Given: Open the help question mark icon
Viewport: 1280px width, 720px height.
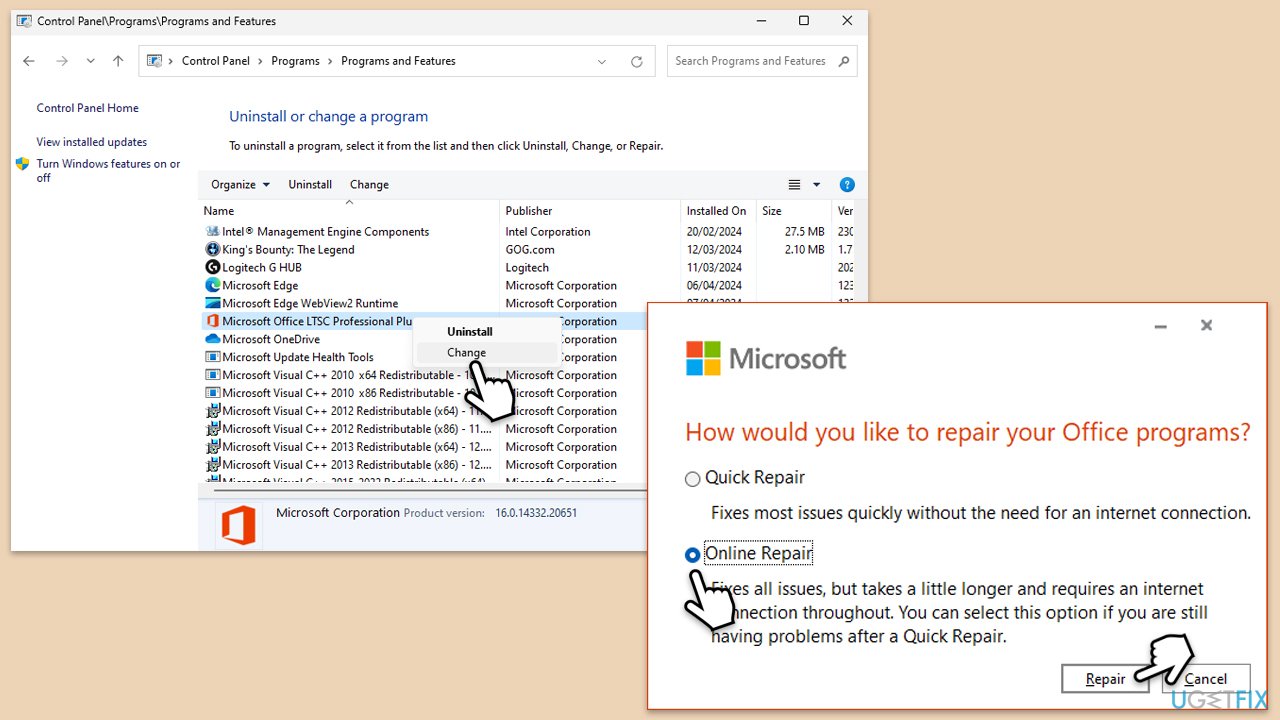Looking at the screenshot, I should tap(847, 185).
